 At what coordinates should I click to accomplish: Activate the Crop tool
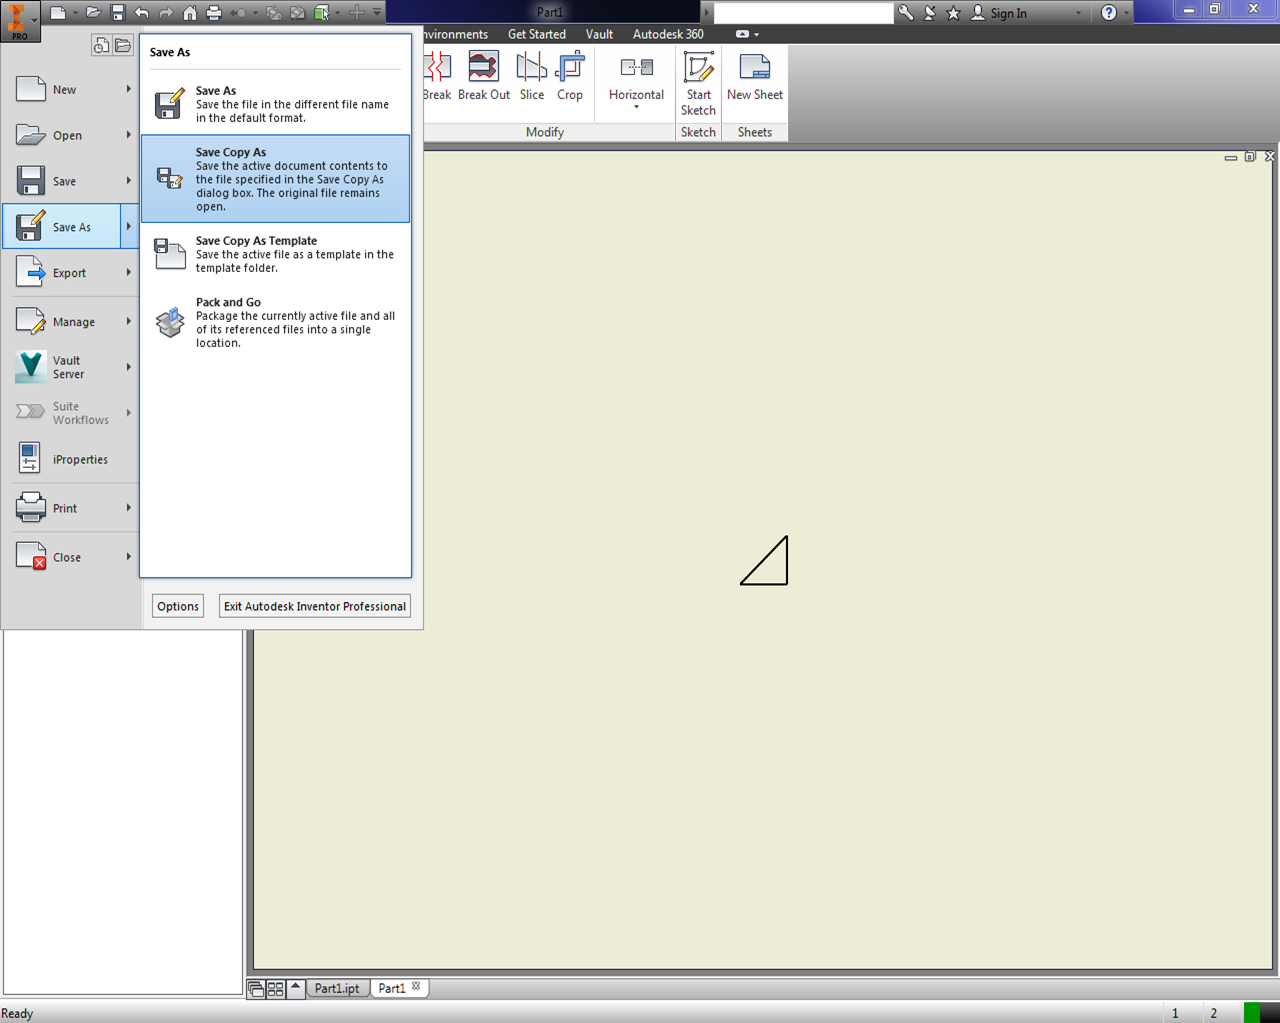570,75
